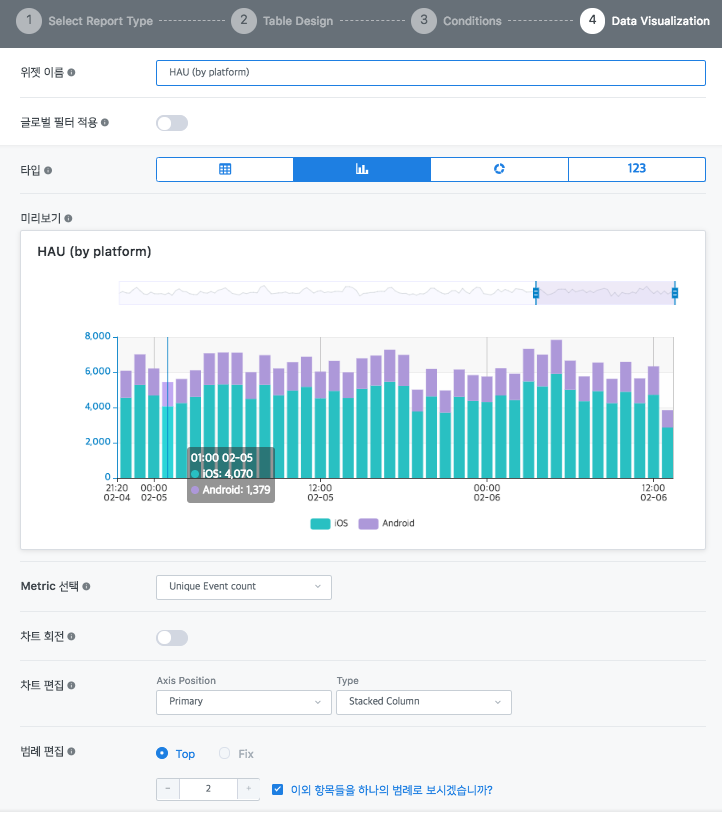Screen dimensions: 722x813
Task: Select the 123 number type option
Action: pos(636,169)
